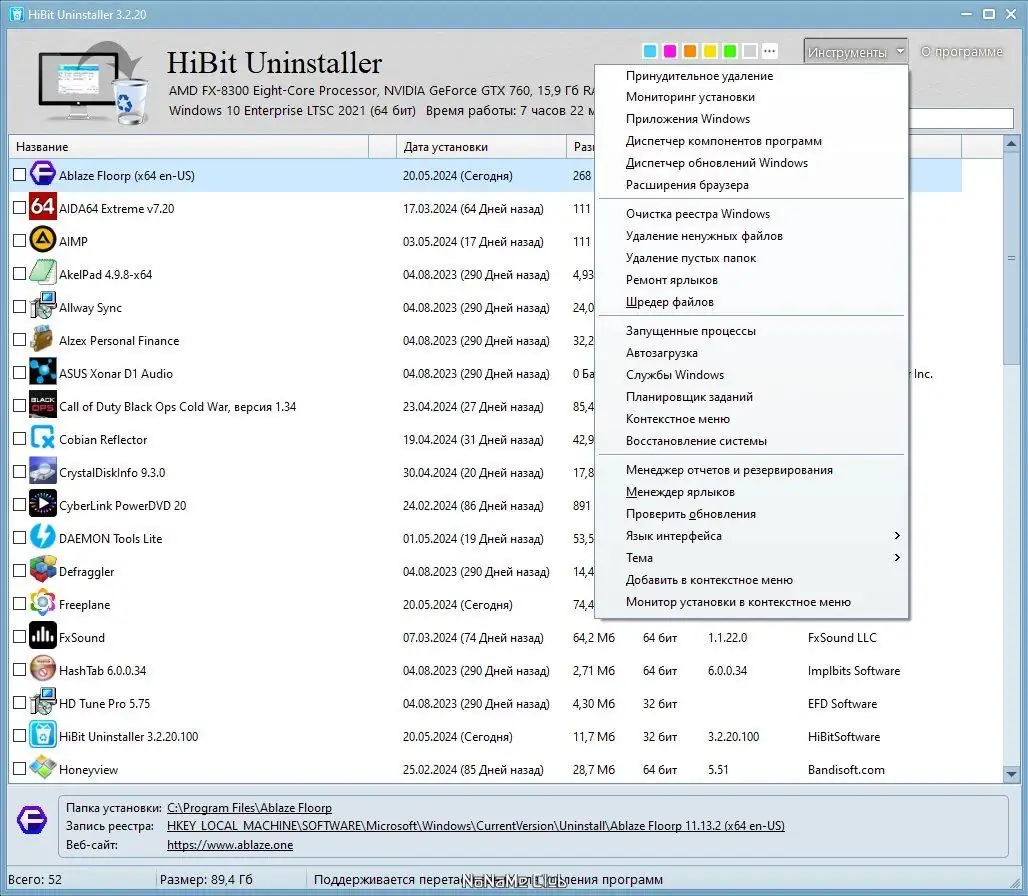
Task: Click the ASUS Xonar D1 Audio icon
Action: coord(43,372)
